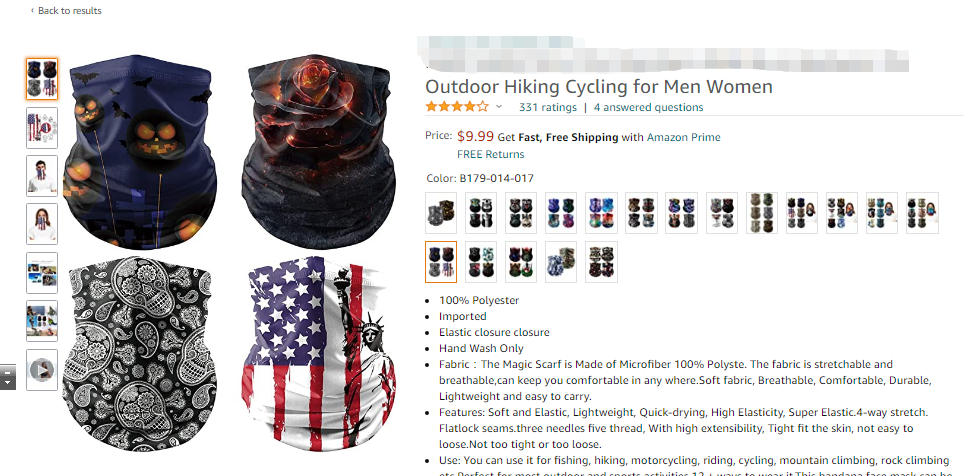Screen dimensions: 972x476
Task: Open 4 answered questions link
Action: tap(648, 107)
